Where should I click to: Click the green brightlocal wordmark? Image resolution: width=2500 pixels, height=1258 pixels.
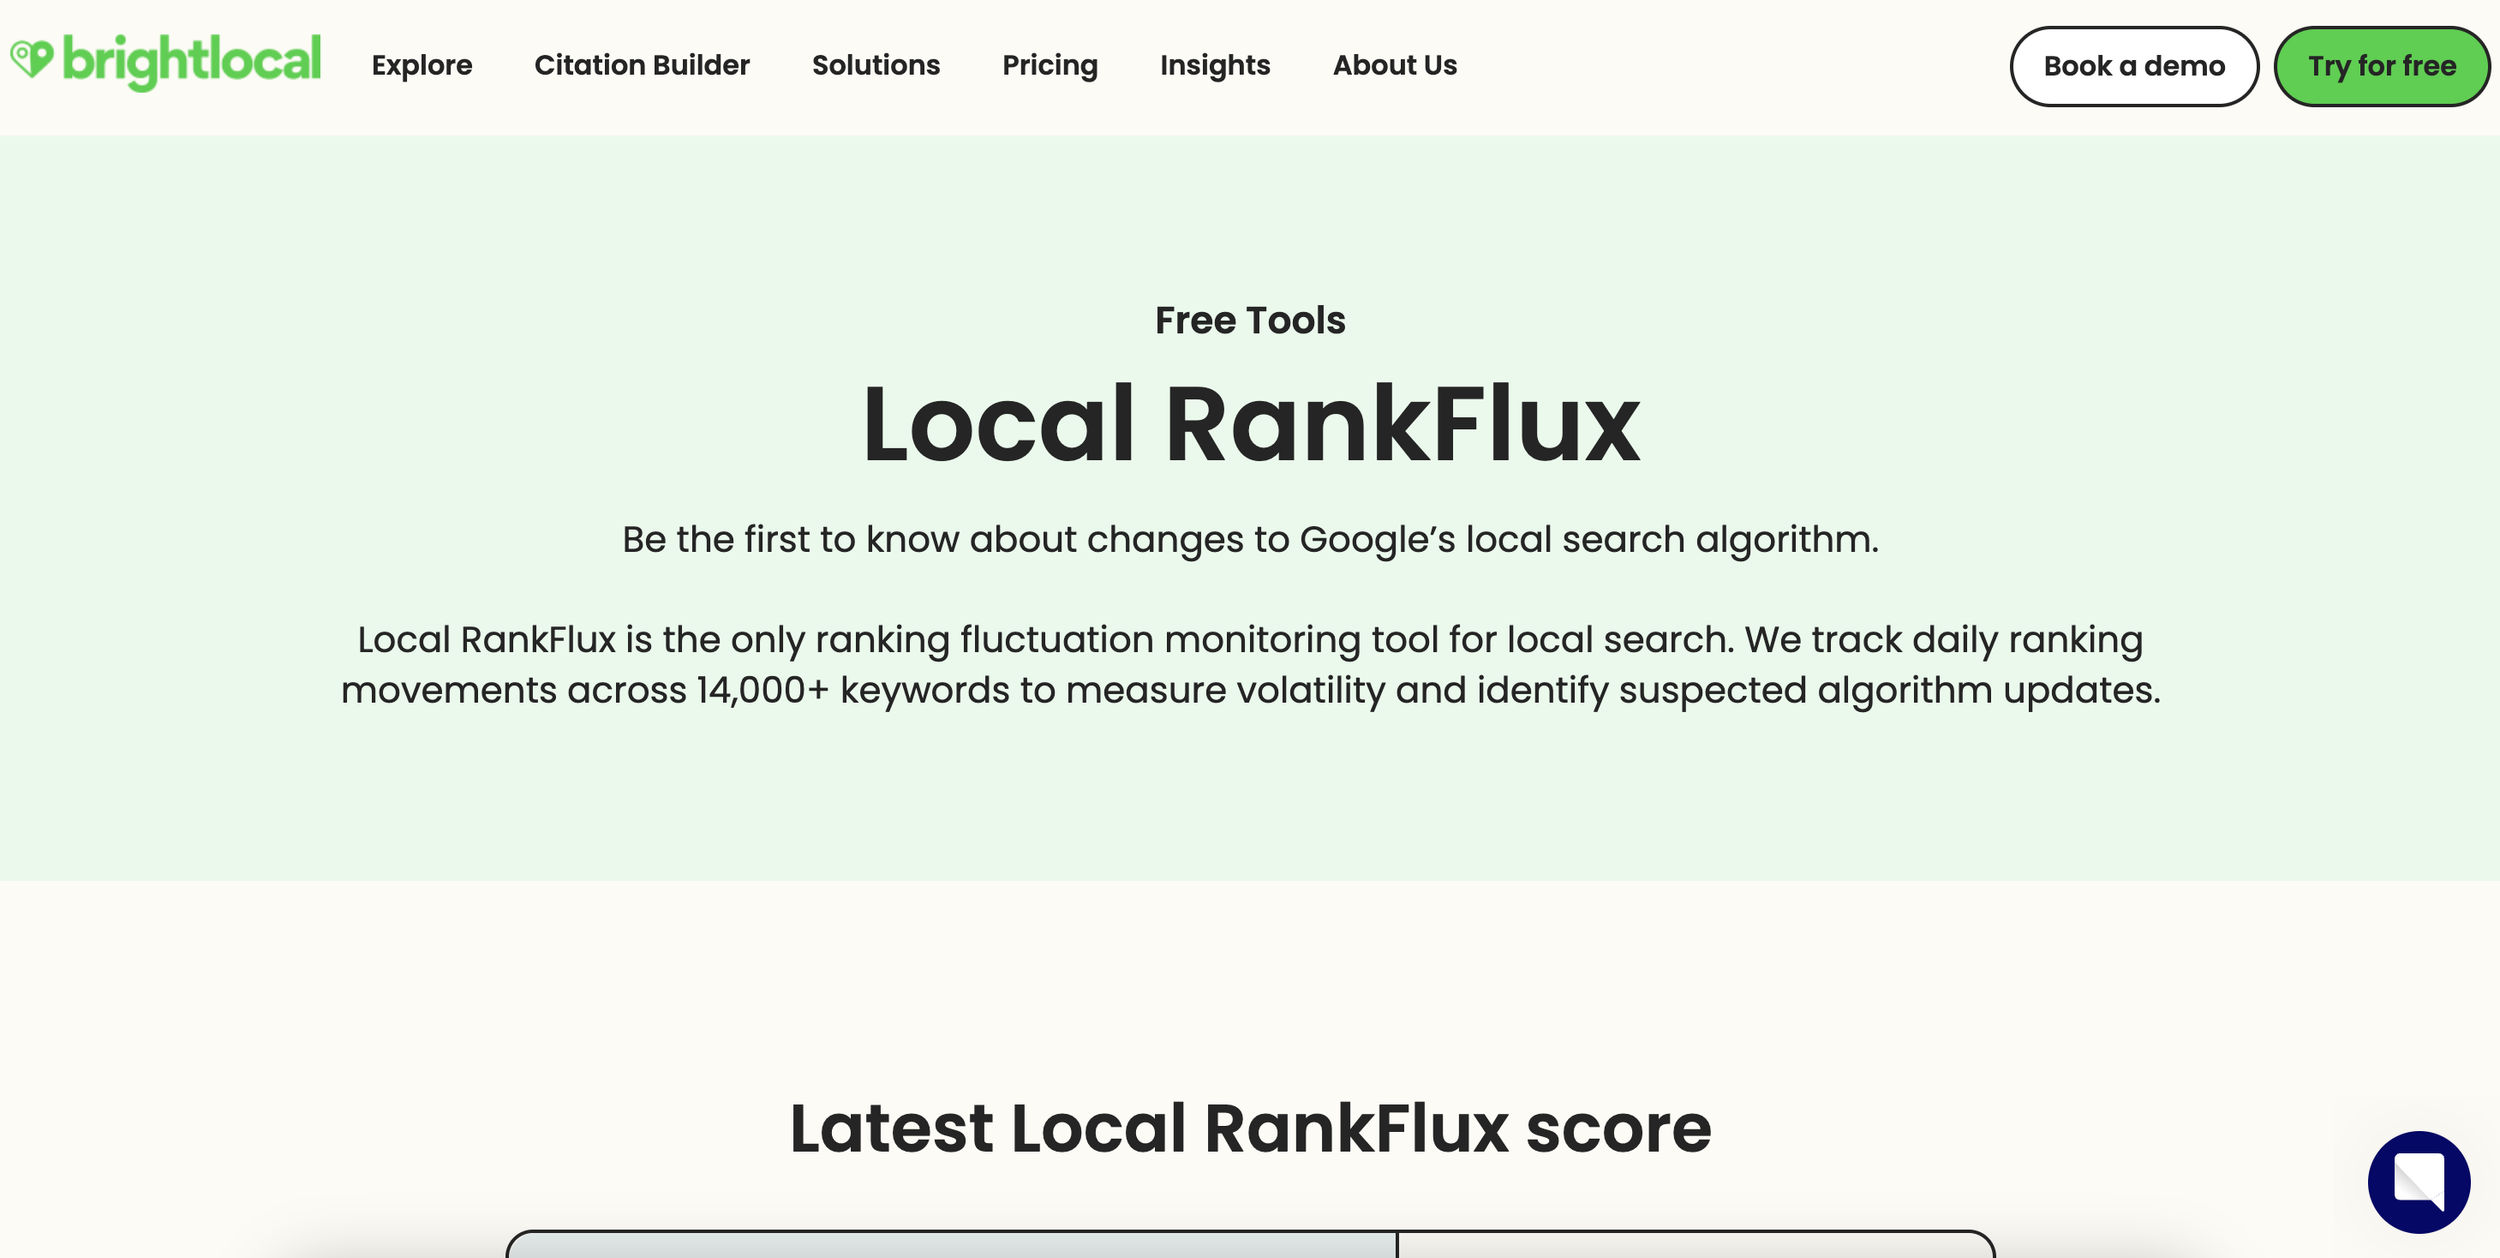click(192, 60)
